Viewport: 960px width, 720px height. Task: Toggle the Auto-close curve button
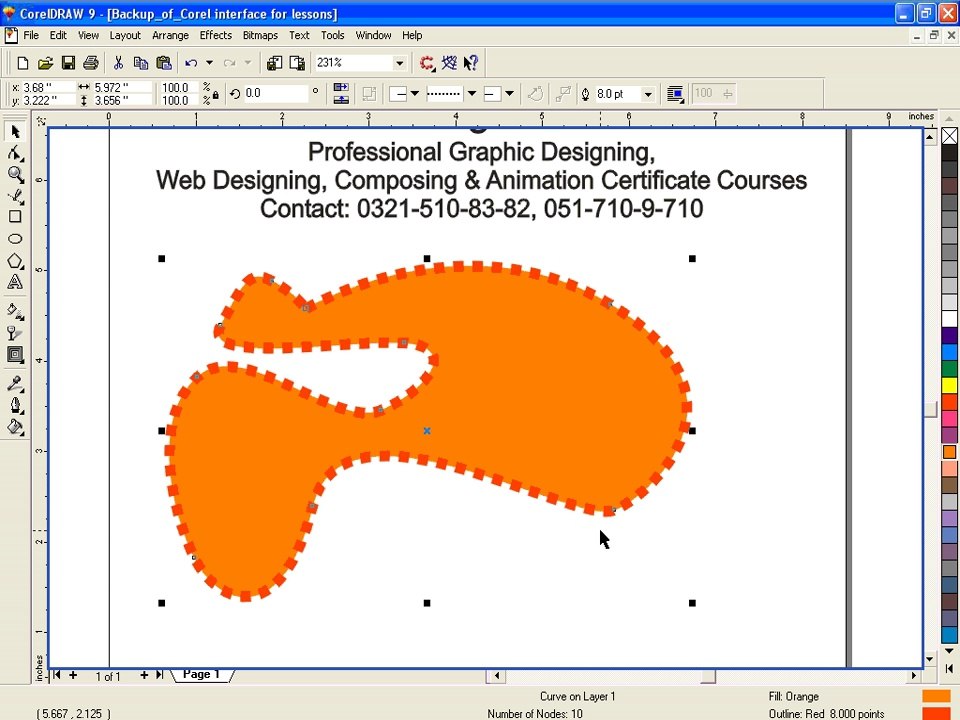[x=535, y=94]
